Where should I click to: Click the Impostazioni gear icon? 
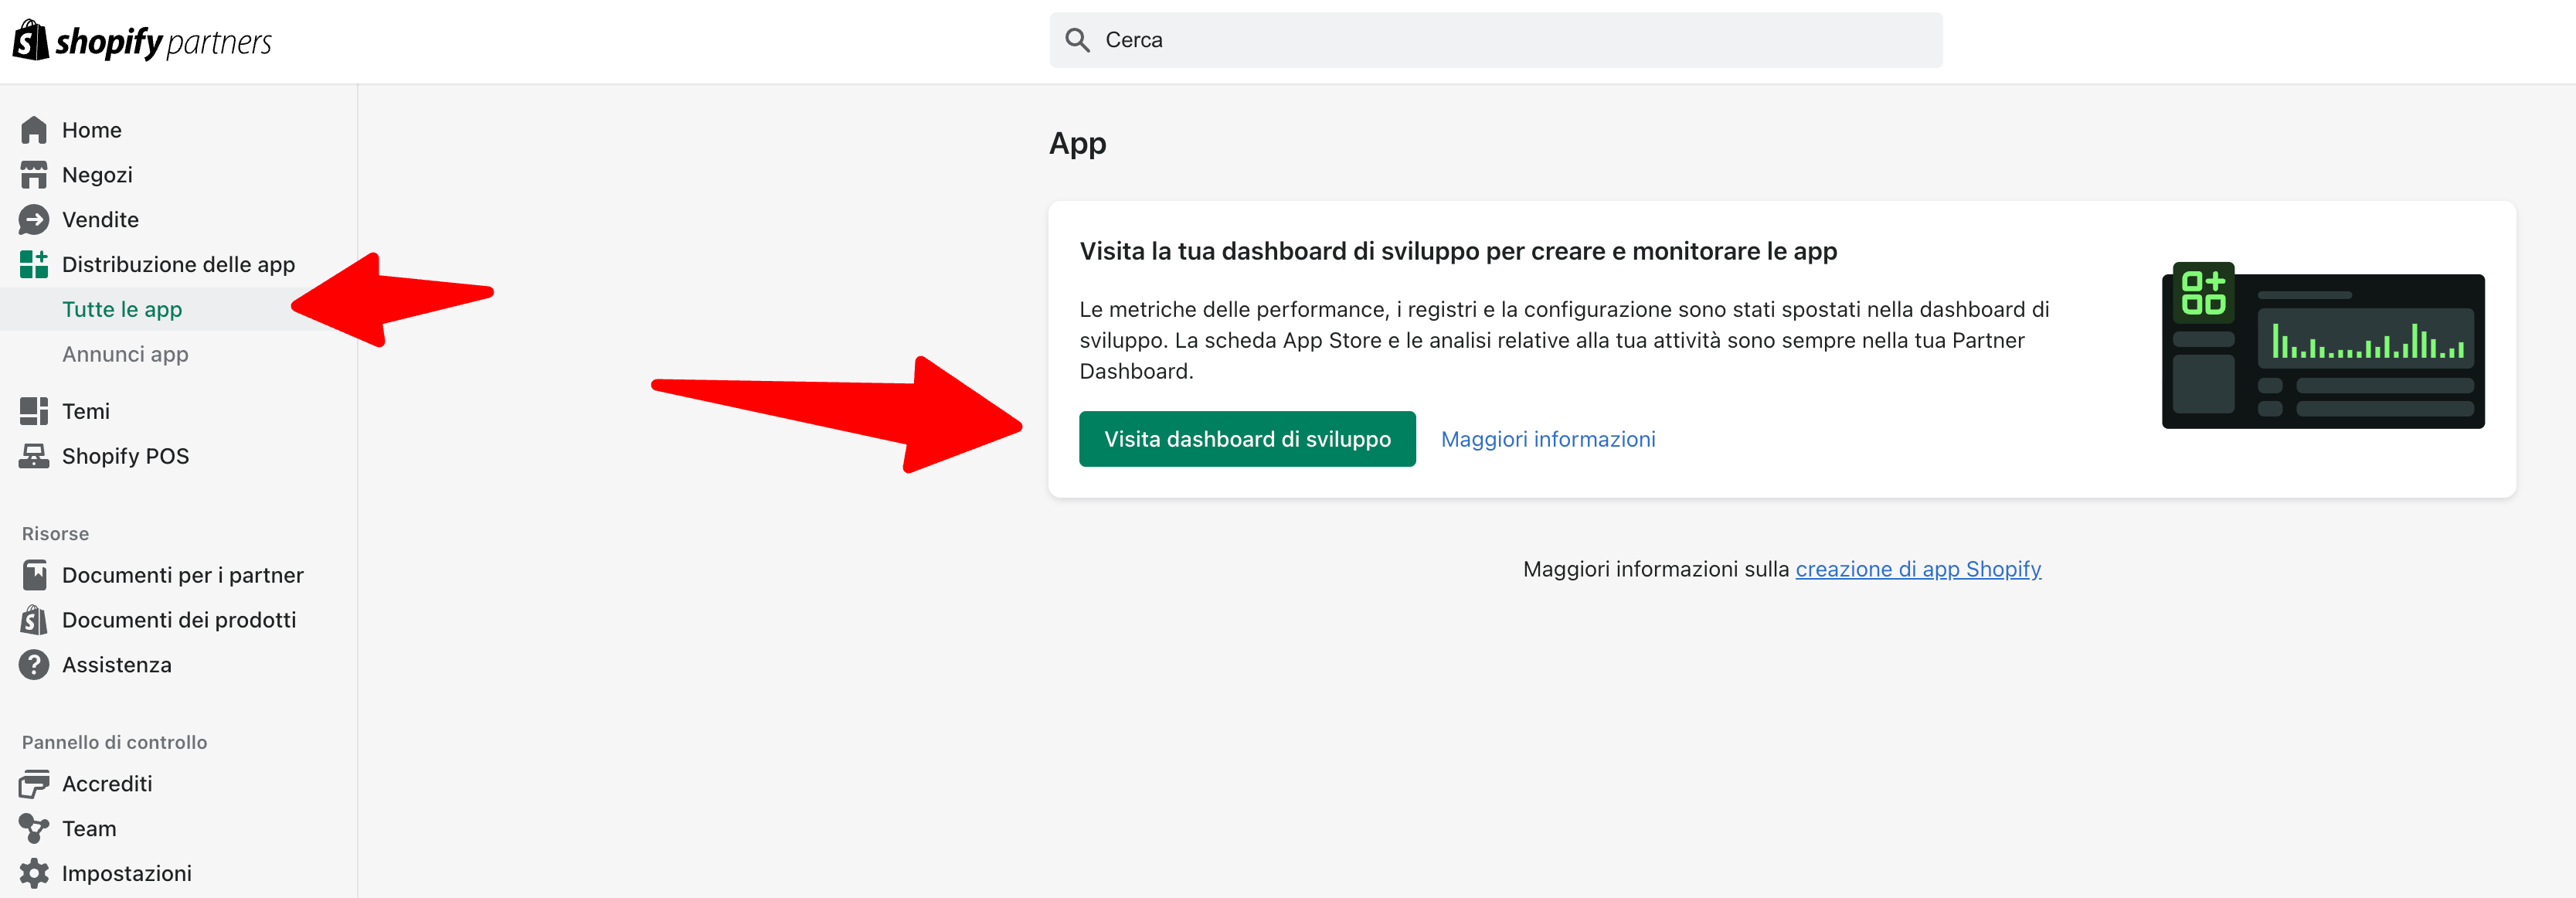34,873
